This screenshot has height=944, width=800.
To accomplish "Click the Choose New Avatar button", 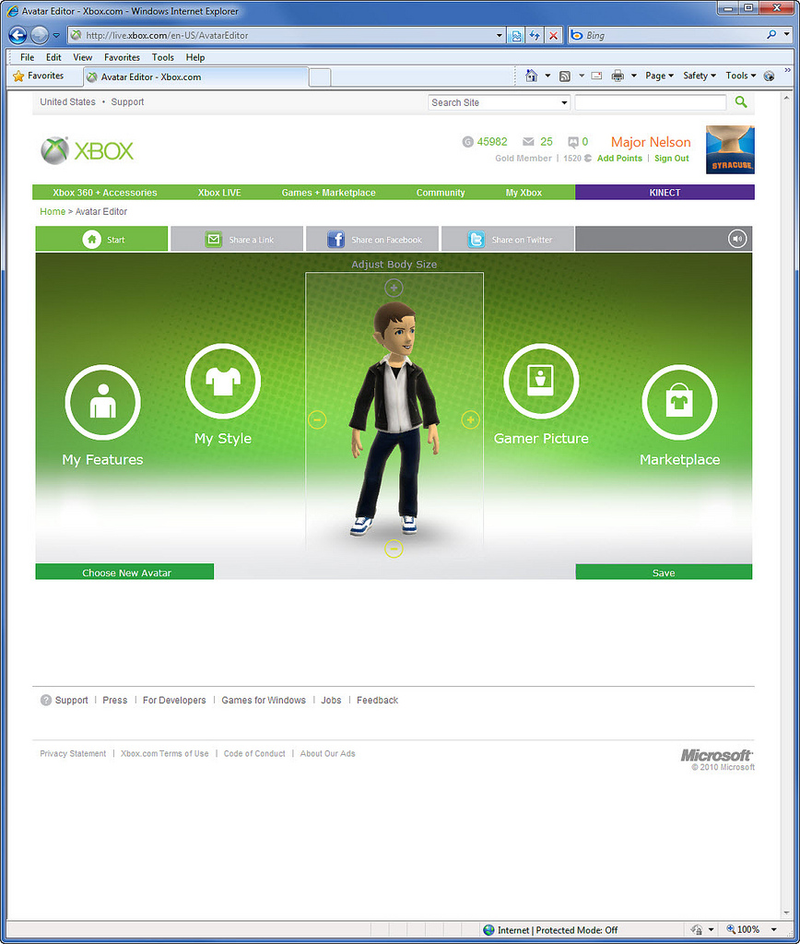I will [125, 572].
